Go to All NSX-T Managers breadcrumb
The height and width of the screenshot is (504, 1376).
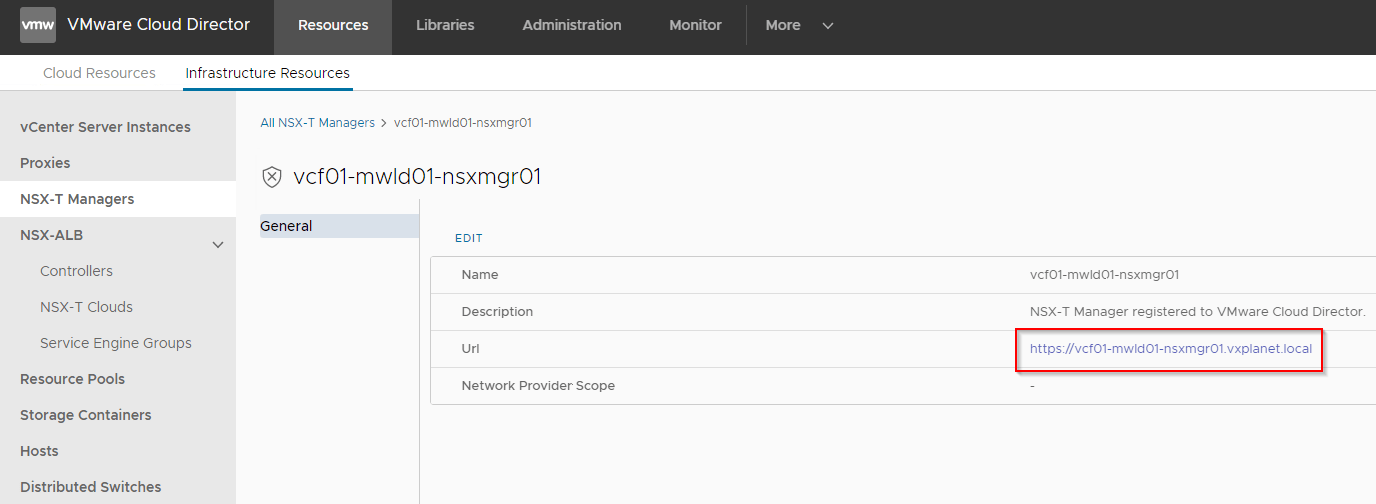[x=317, y=123]
